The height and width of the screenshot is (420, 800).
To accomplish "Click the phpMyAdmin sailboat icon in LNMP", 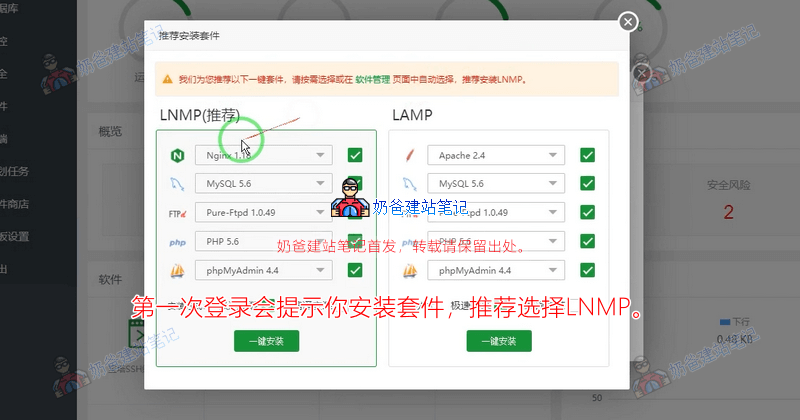I will (177, 271).
